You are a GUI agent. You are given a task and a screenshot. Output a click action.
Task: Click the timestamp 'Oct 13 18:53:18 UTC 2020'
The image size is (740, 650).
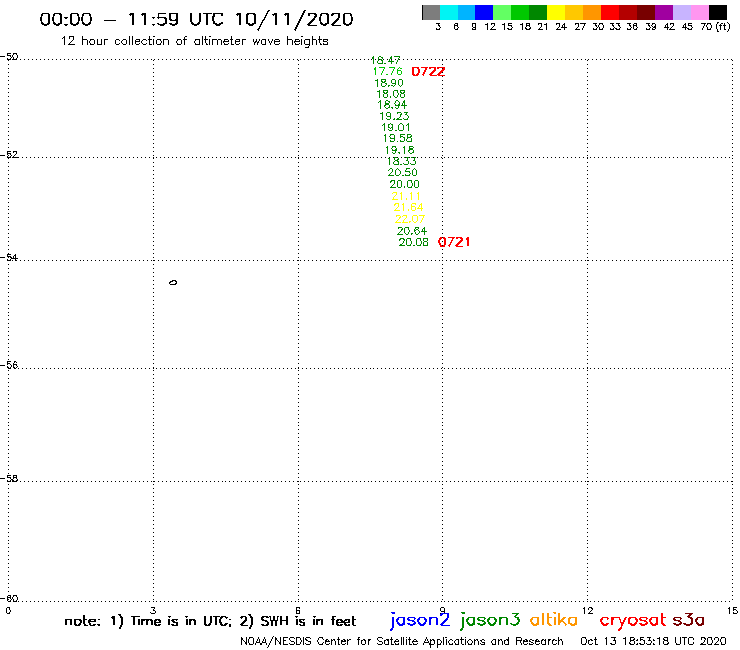coord(653,641)
